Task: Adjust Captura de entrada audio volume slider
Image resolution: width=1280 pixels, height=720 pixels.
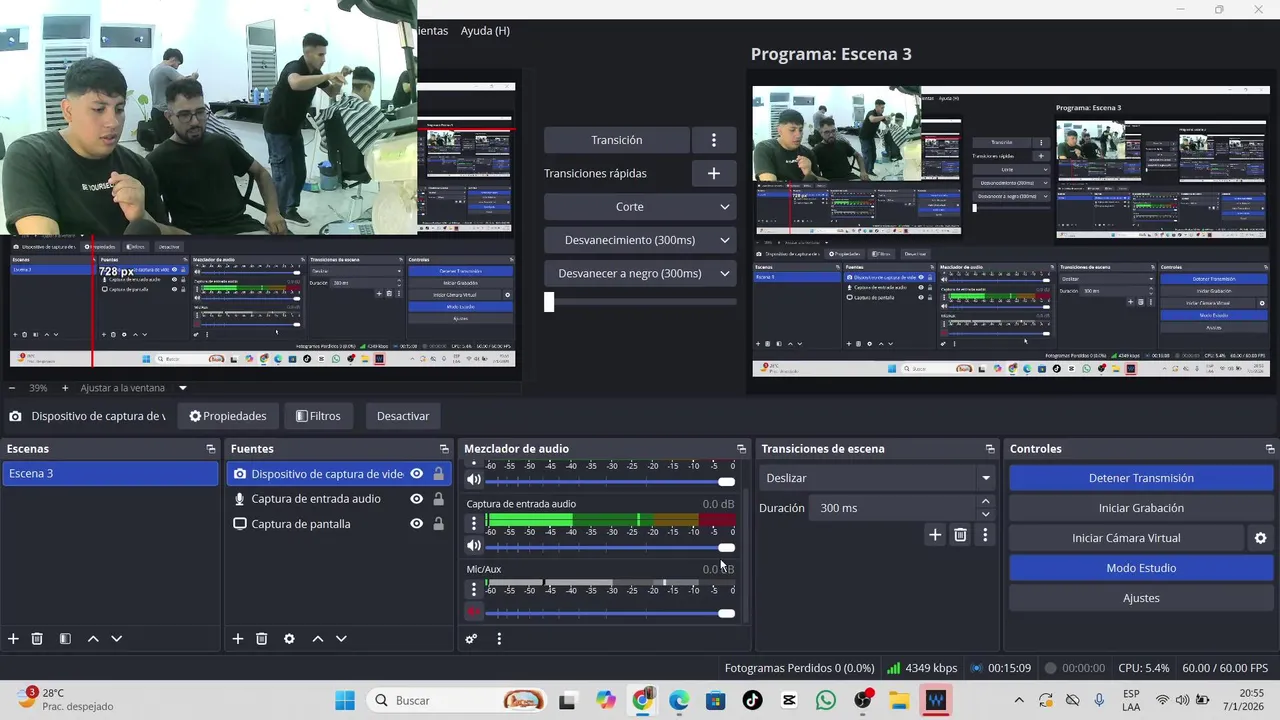Action: point(726,547)
